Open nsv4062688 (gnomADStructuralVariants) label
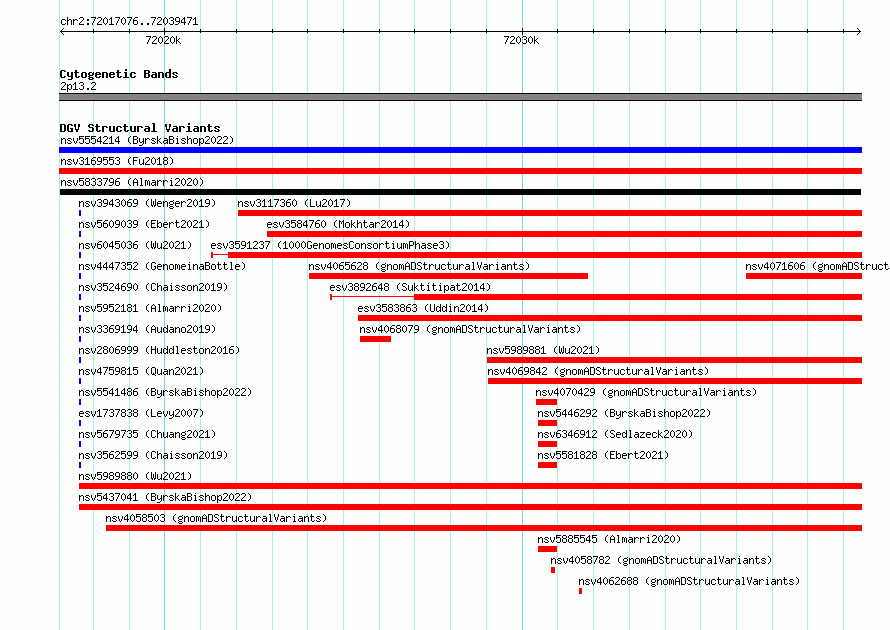 pos(689,581)
